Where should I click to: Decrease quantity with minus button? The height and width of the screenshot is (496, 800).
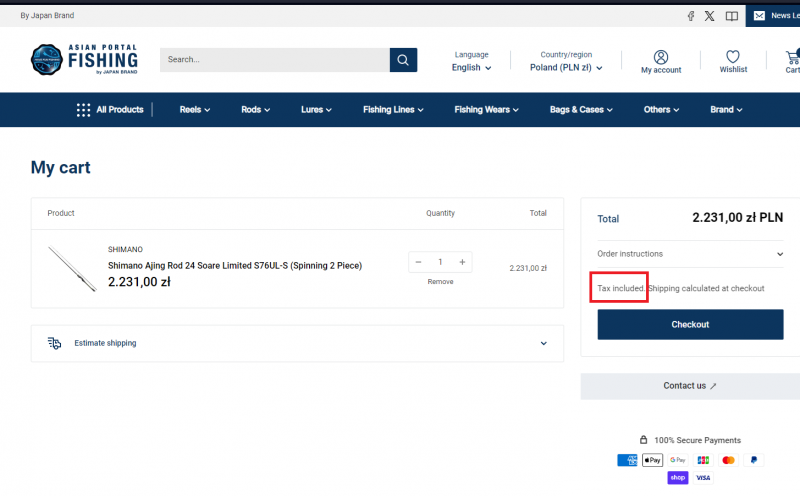tap(418, 262)
